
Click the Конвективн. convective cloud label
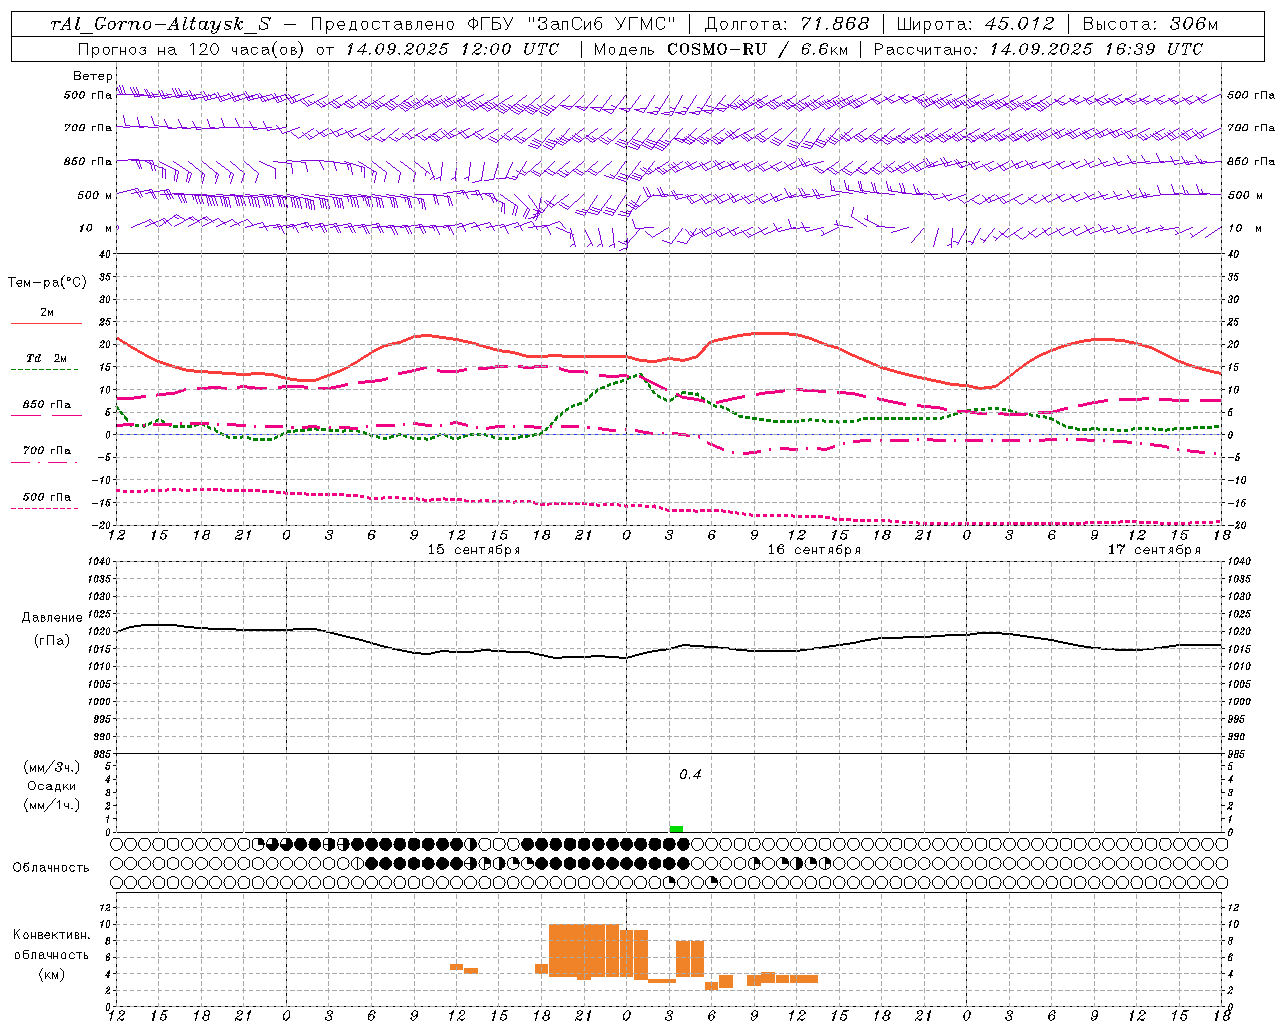tap(51, 935)
